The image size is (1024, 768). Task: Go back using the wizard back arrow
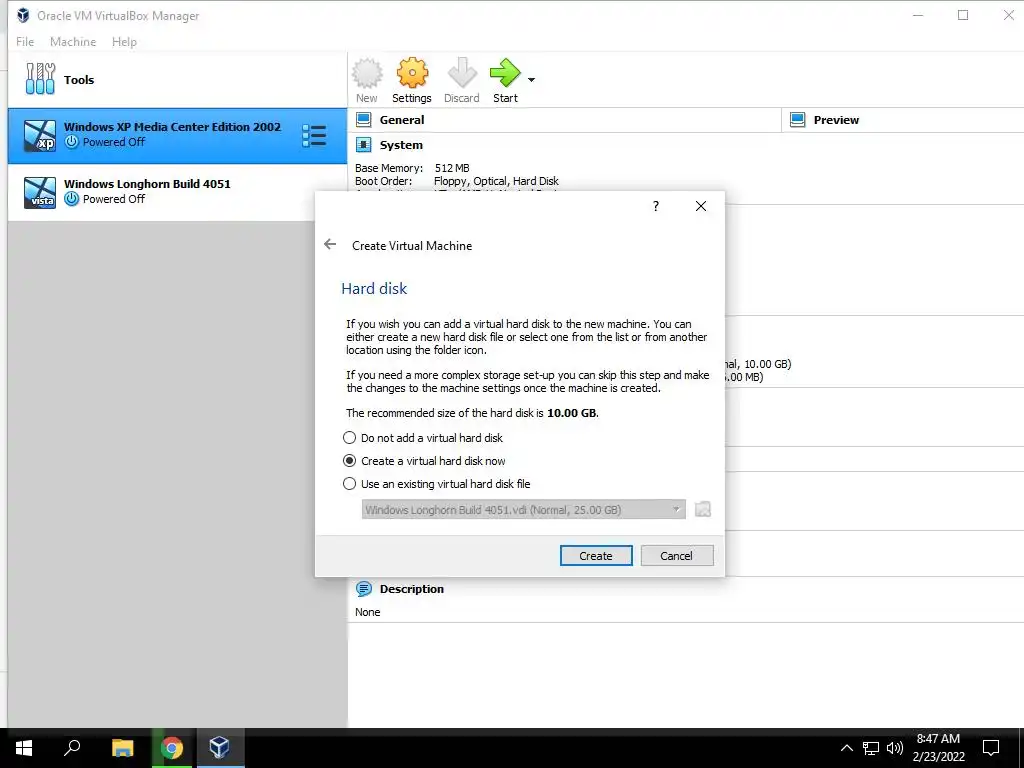330,244
